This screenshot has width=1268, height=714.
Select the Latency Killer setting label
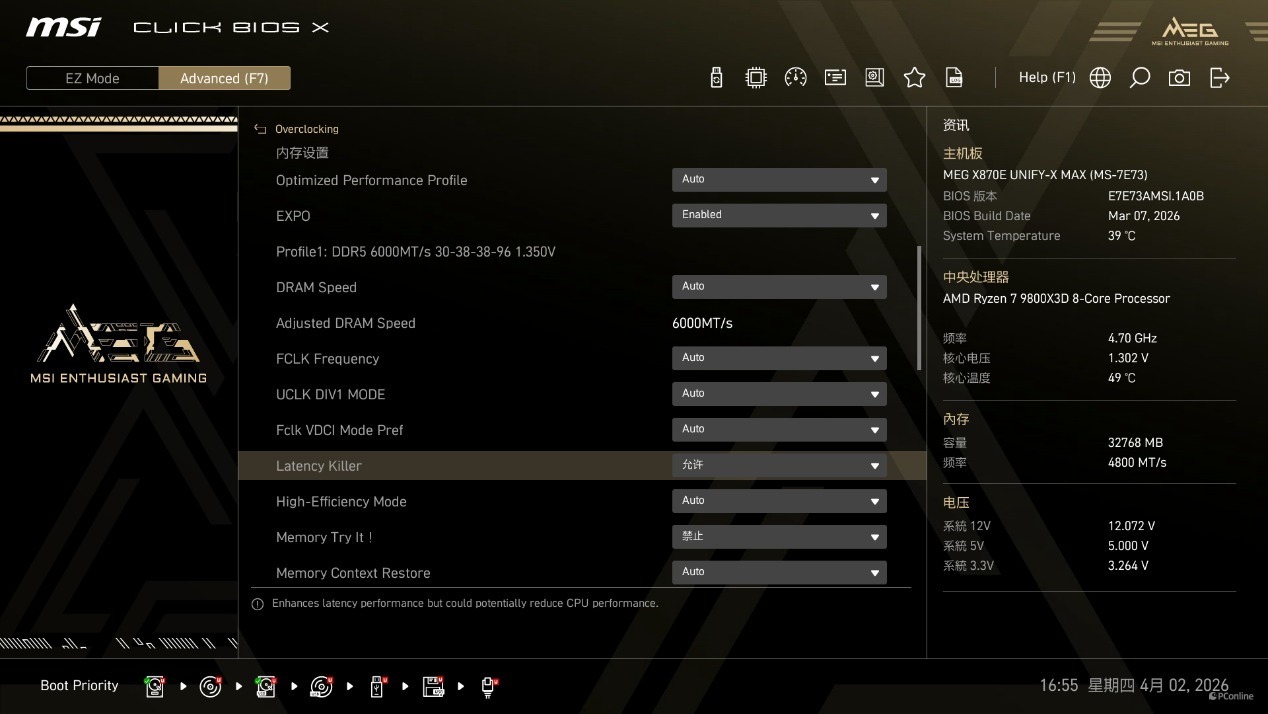tap(319, 466)
